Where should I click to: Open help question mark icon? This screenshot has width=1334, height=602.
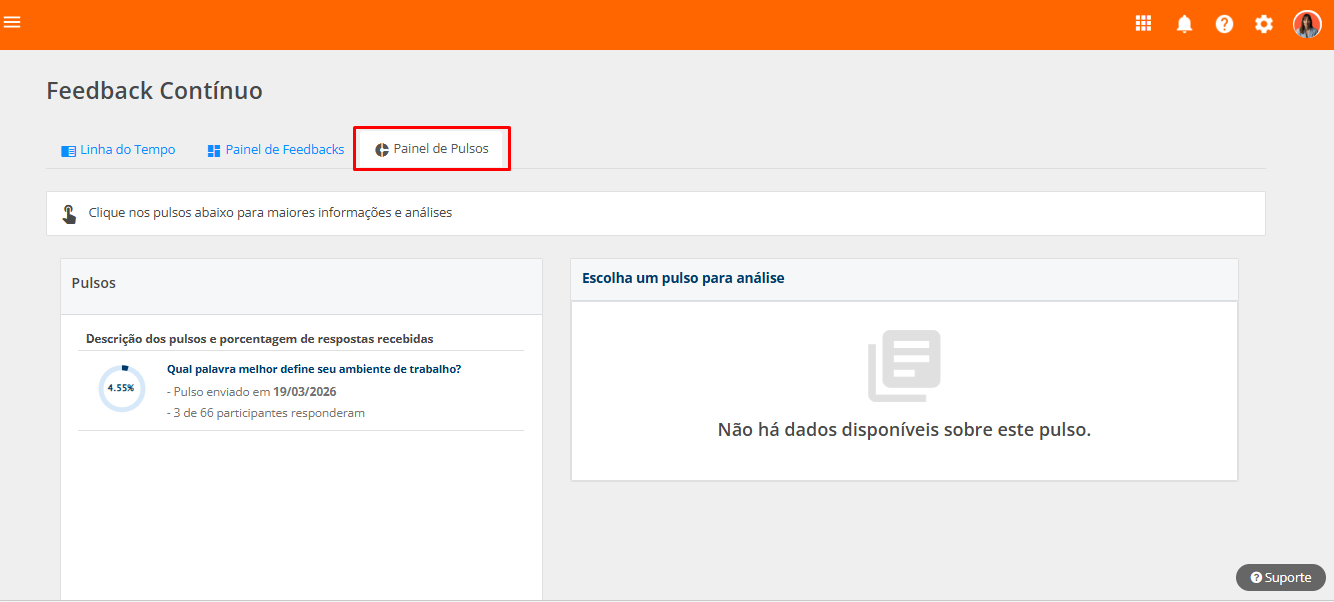tap(1225, 24)
